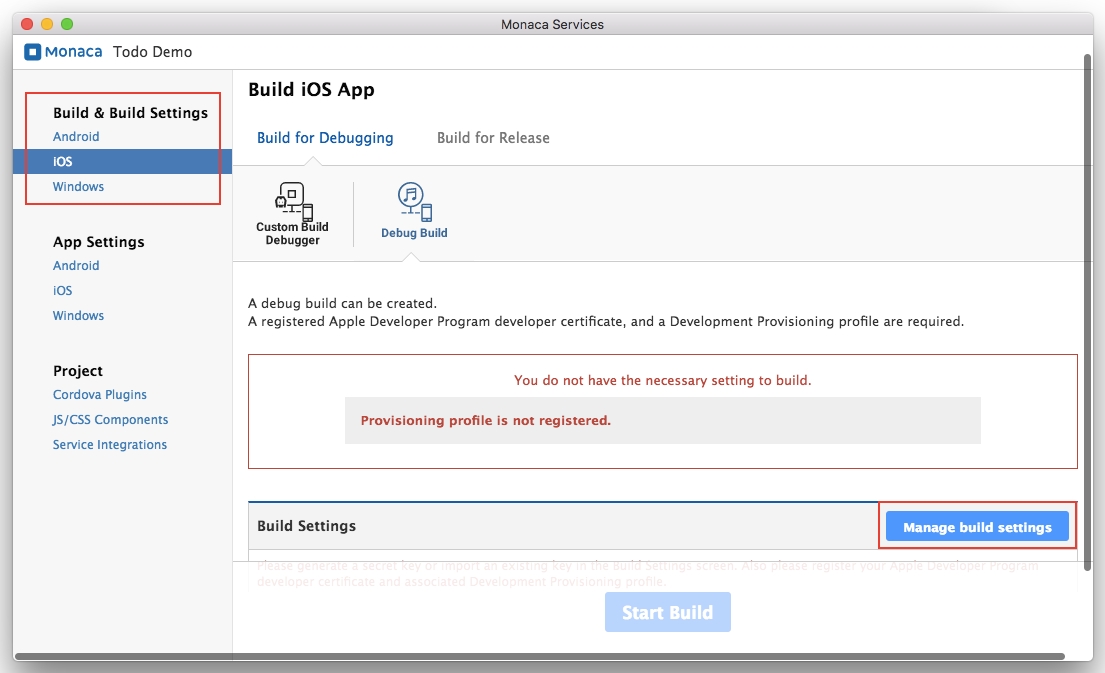This screenshot has height=673, width=1105.
Task: Select the Custom Build Debugger icon
Action: pyautogui.click(x=292, y=202)
